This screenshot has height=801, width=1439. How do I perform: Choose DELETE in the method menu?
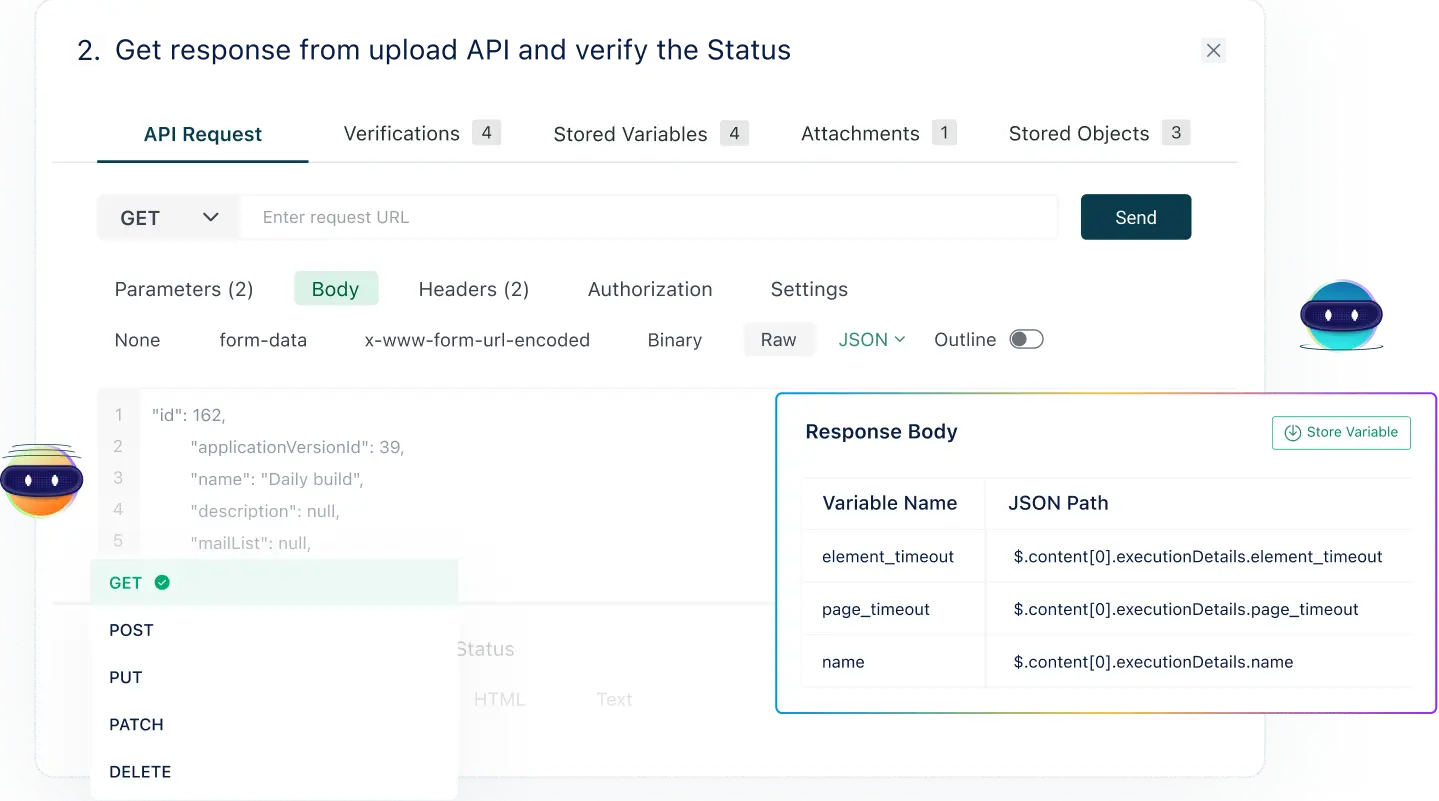[x=140, y=771]
